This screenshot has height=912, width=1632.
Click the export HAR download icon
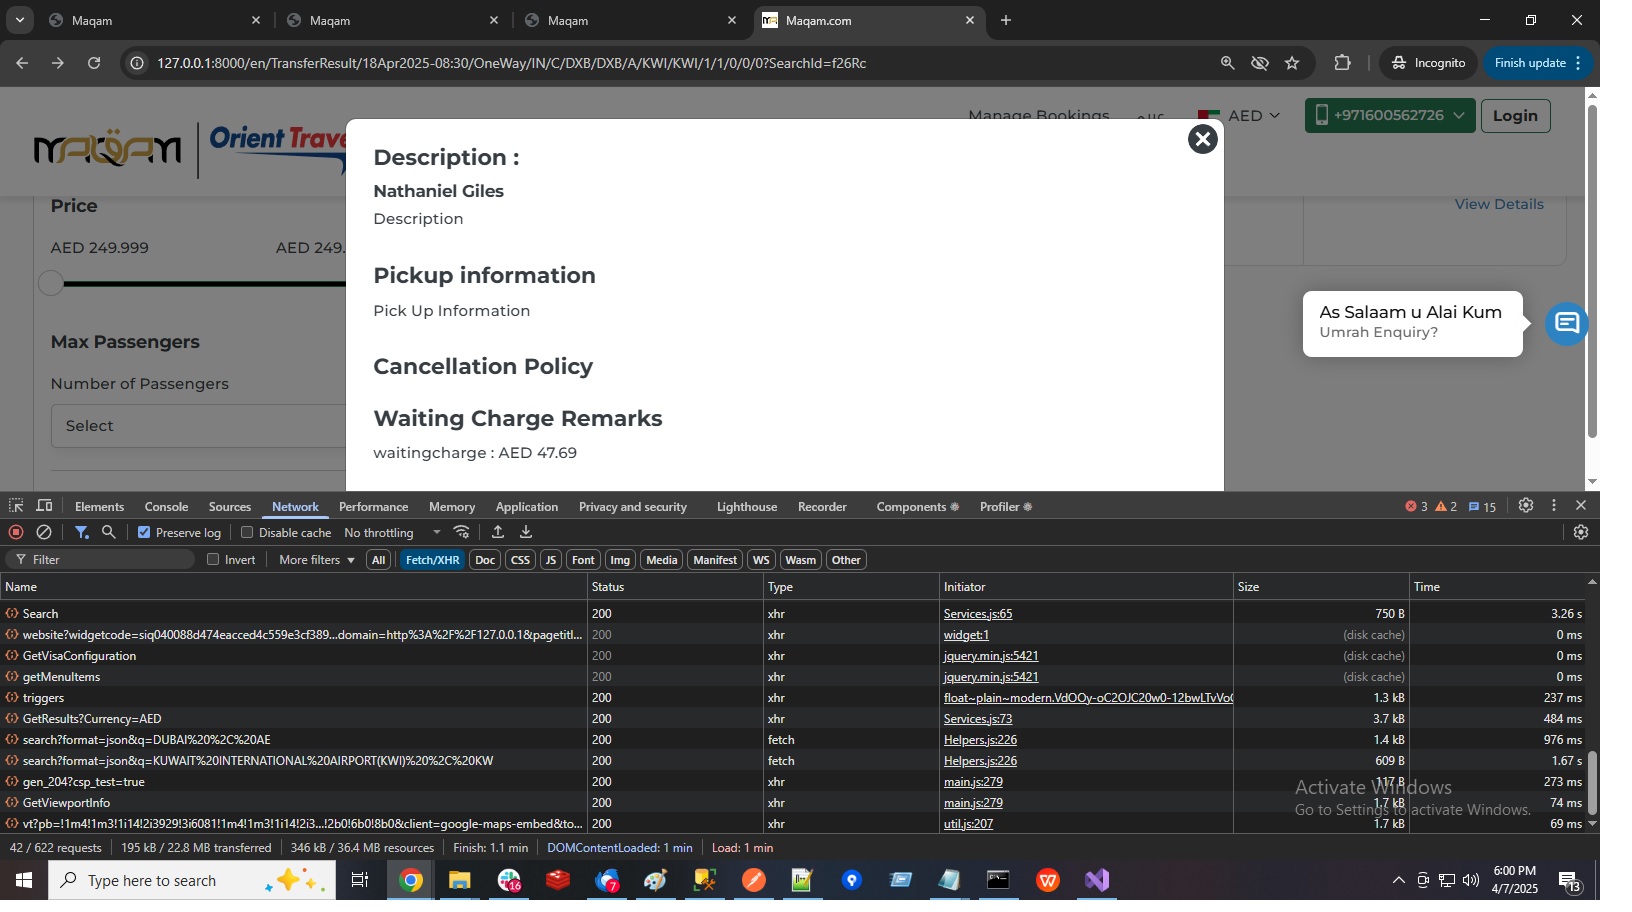click(526, 533)
